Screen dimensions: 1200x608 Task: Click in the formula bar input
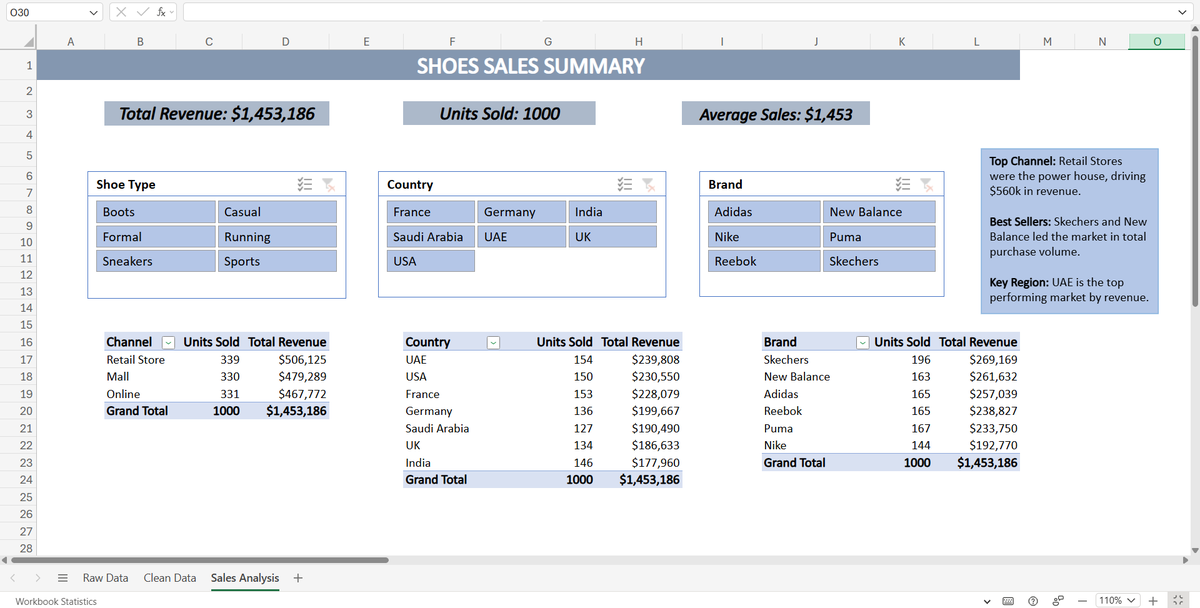tap(678, 12)
